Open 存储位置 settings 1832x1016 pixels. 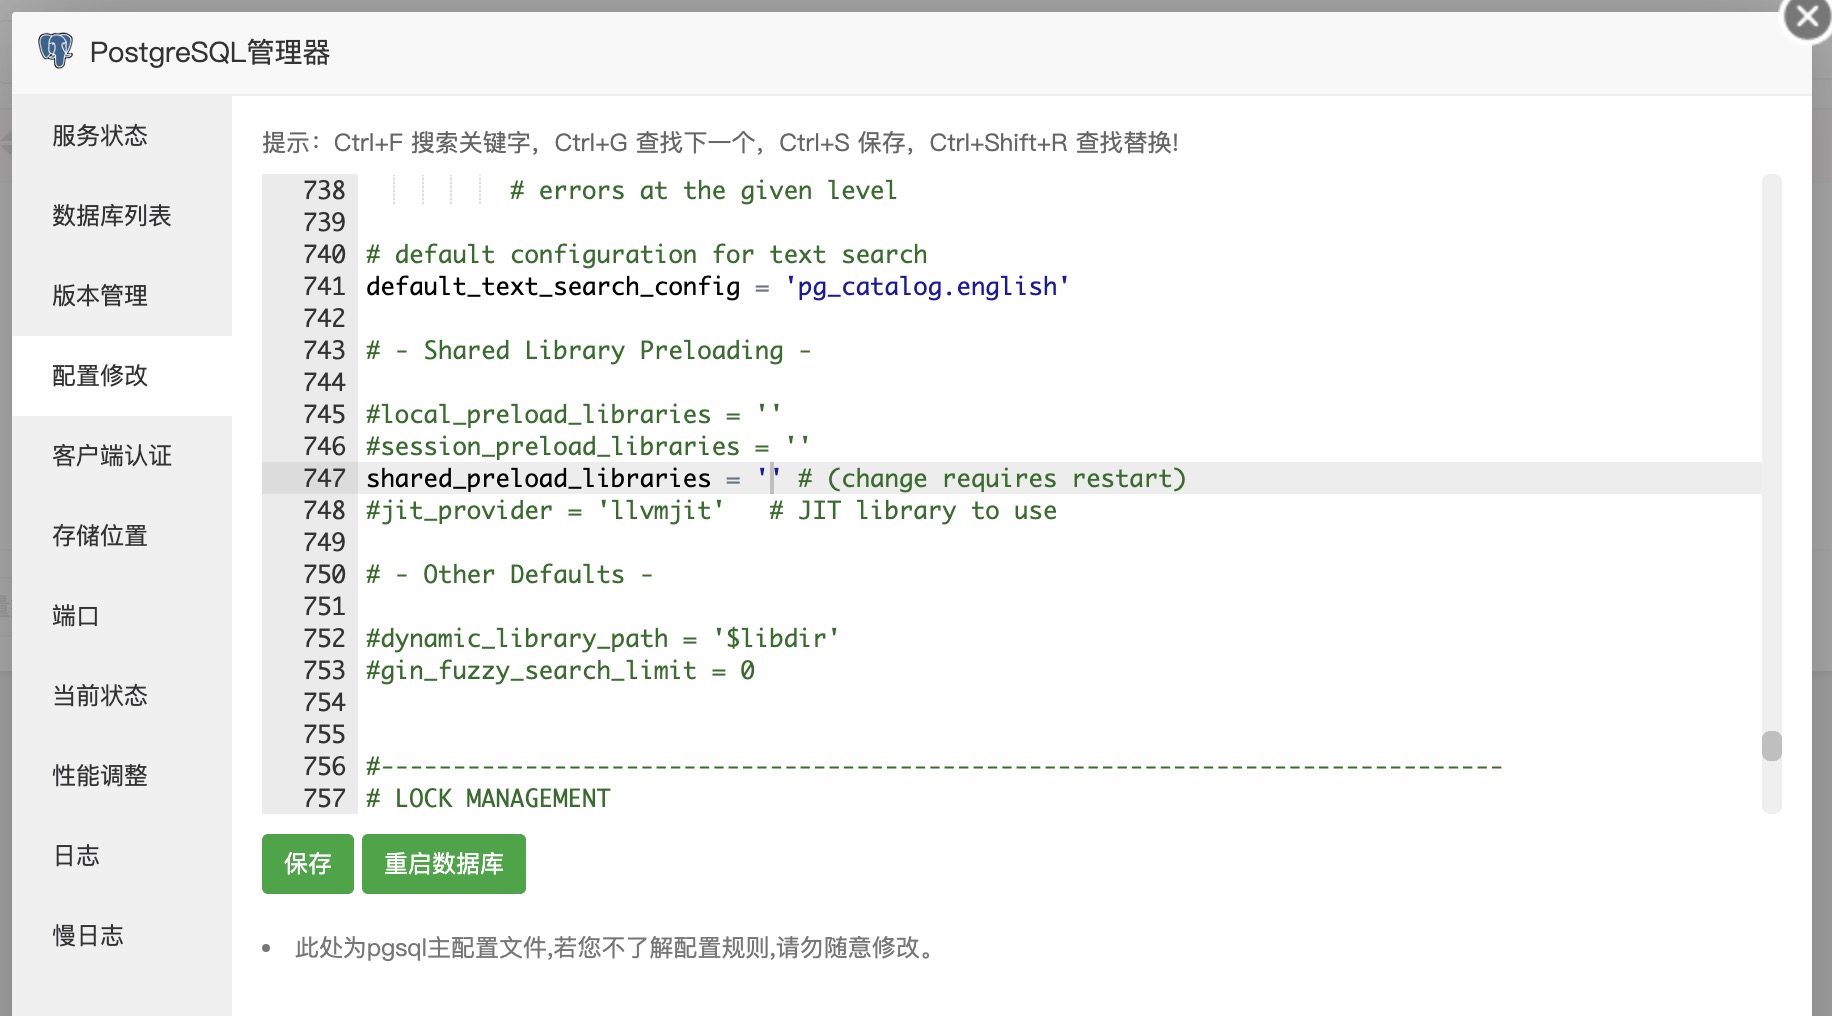point(122,536)
